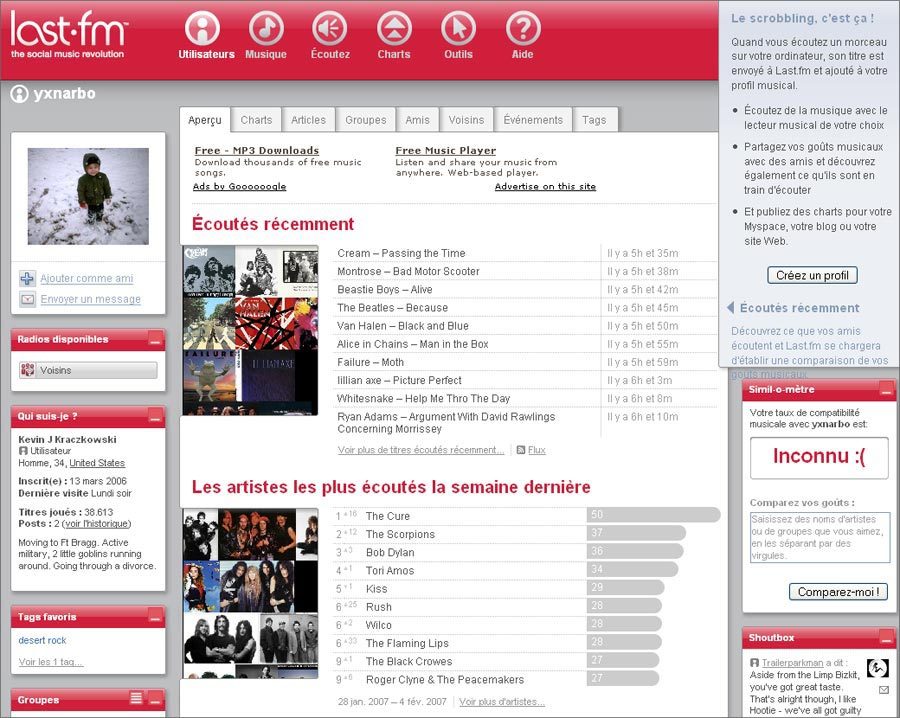Switch to the Groupes tab
This screenshot has height=718, width=900.
(x=366, y=120)
